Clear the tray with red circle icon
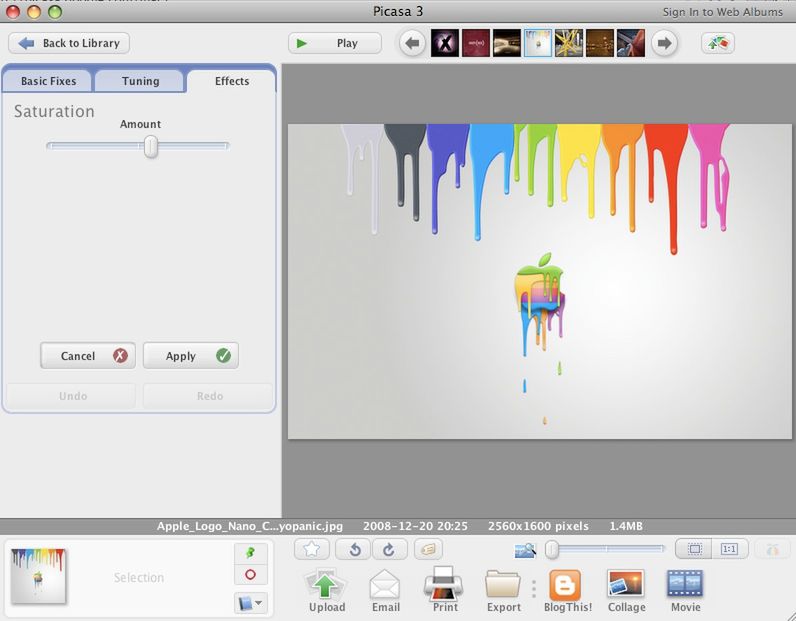 [250, 575]
